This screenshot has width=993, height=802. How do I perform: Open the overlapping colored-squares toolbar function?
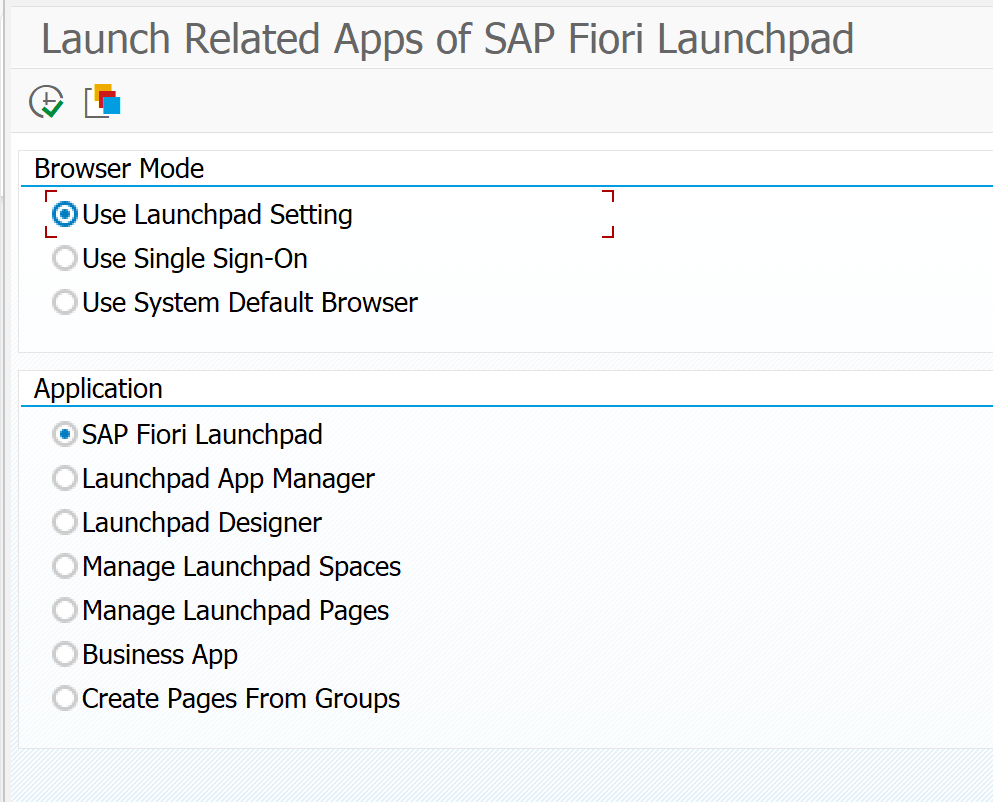point(103,100)
